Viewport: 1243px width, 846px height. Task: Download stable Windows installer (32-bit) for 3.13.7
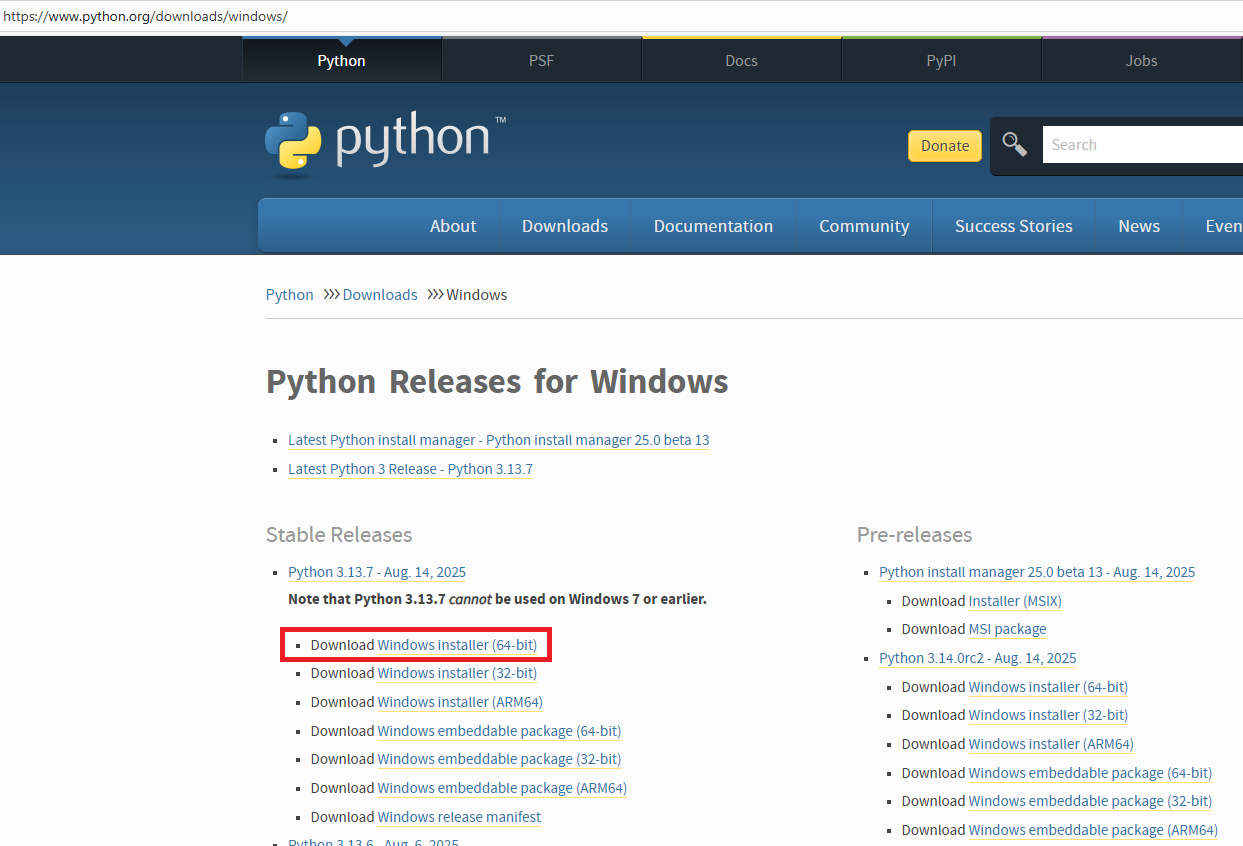tap(457, 673)
